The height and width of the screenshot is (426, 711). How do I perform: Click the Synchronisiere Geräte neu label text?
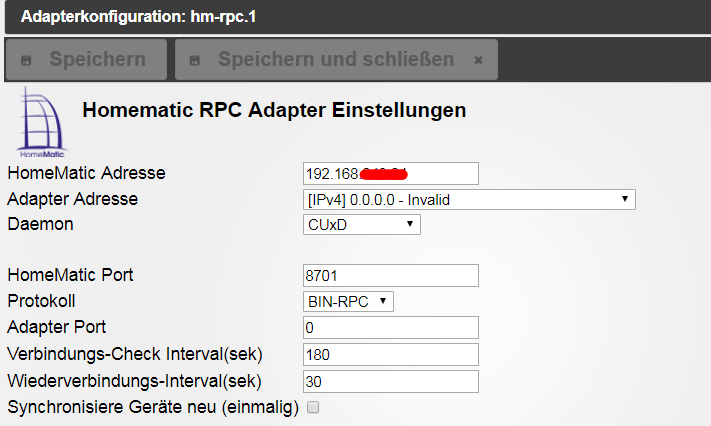pyautogui.click(x=150, y=407)
